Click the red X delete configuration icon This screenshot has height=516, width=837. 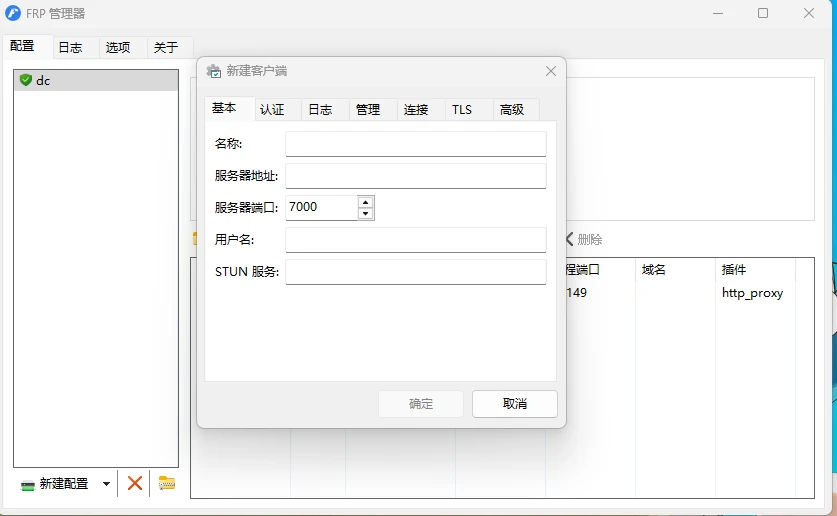tap(135, 483)
